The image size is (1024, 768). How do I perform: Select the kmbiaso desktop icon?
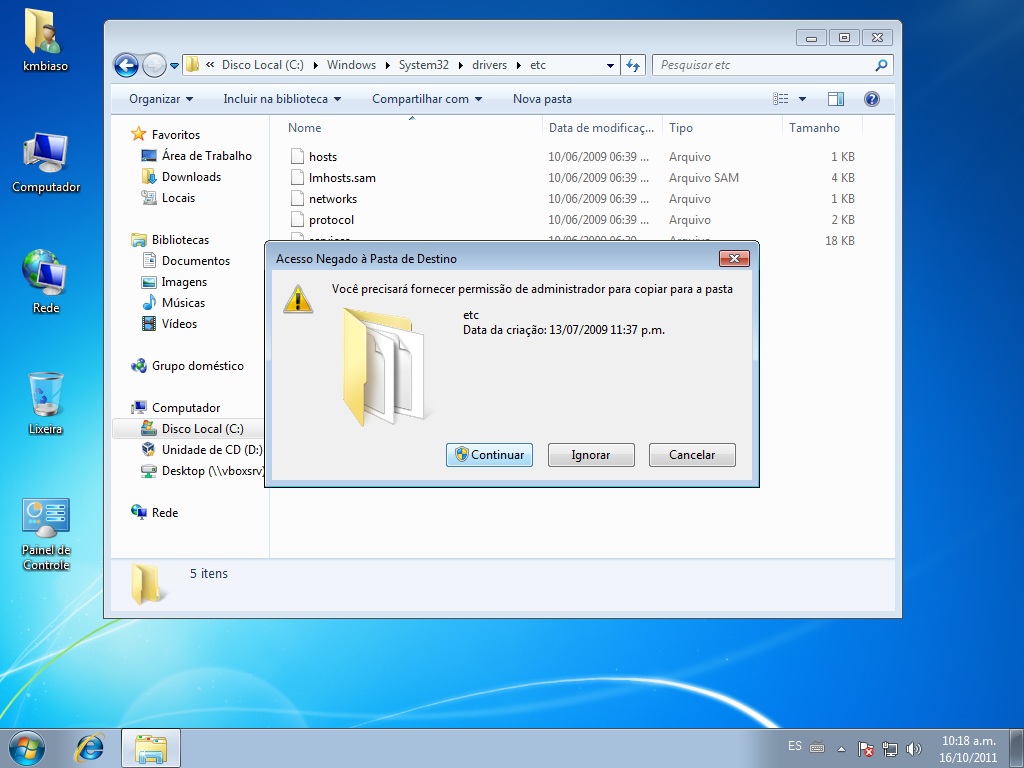coord(45,40)
